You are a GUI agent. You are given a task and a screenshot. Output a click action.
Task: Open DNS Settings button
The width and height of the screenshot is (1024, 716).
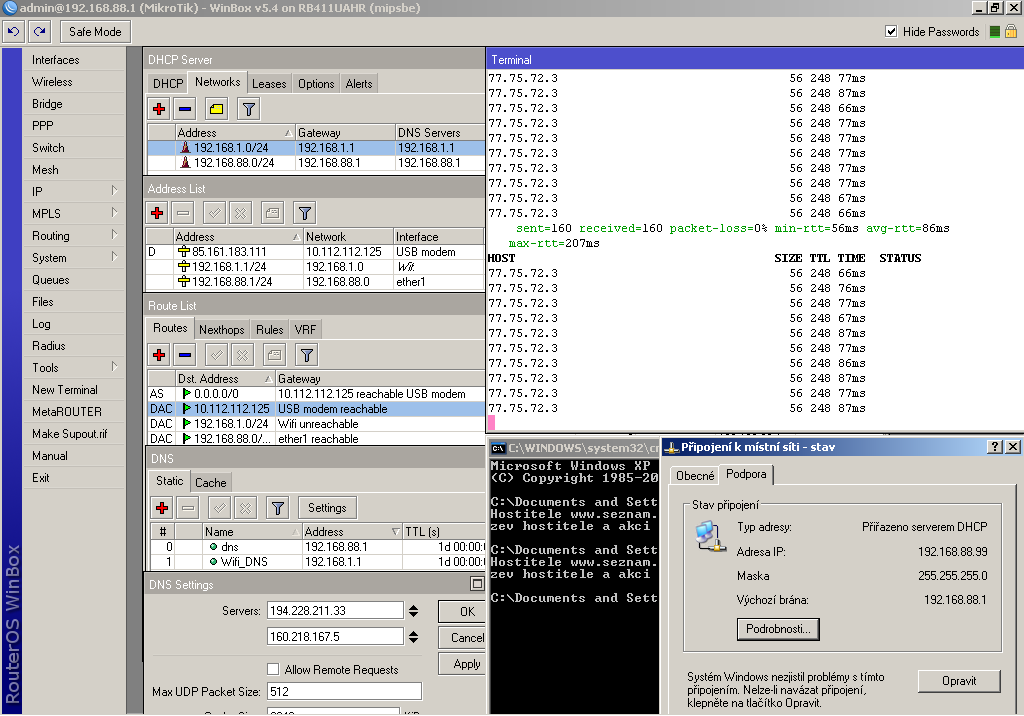[x=327, y=508]
